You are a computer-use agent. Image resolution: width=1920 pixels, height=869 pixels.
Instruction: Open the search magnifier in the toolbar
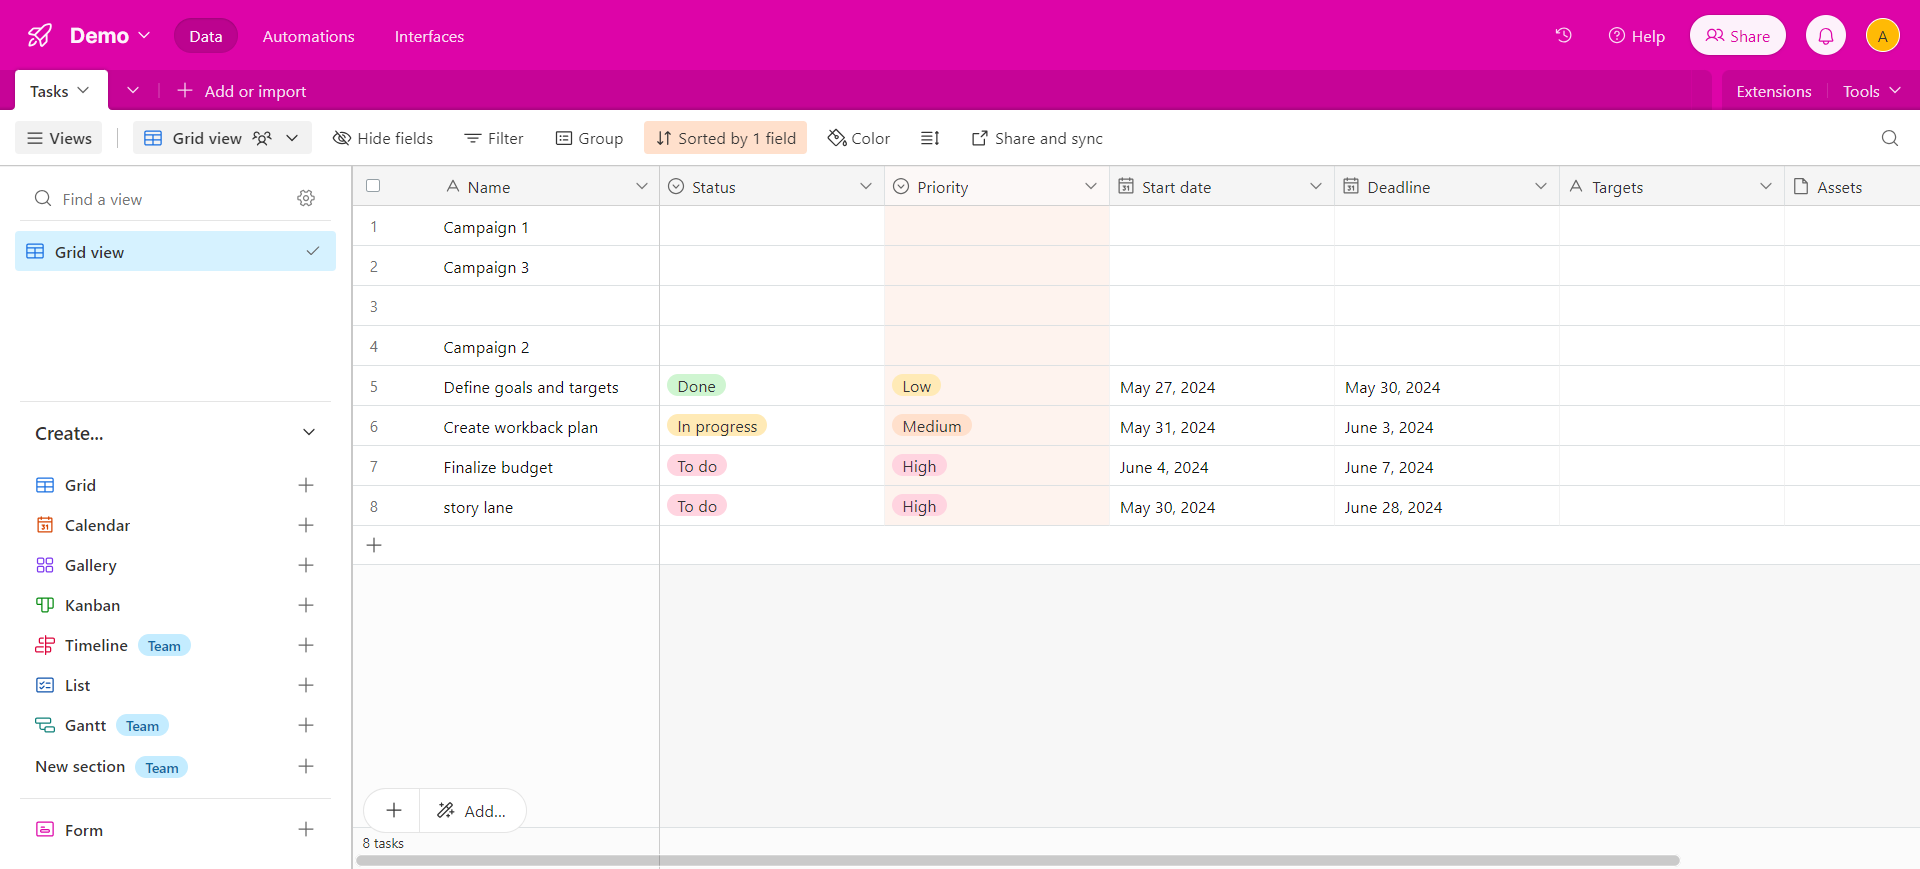1890,138
